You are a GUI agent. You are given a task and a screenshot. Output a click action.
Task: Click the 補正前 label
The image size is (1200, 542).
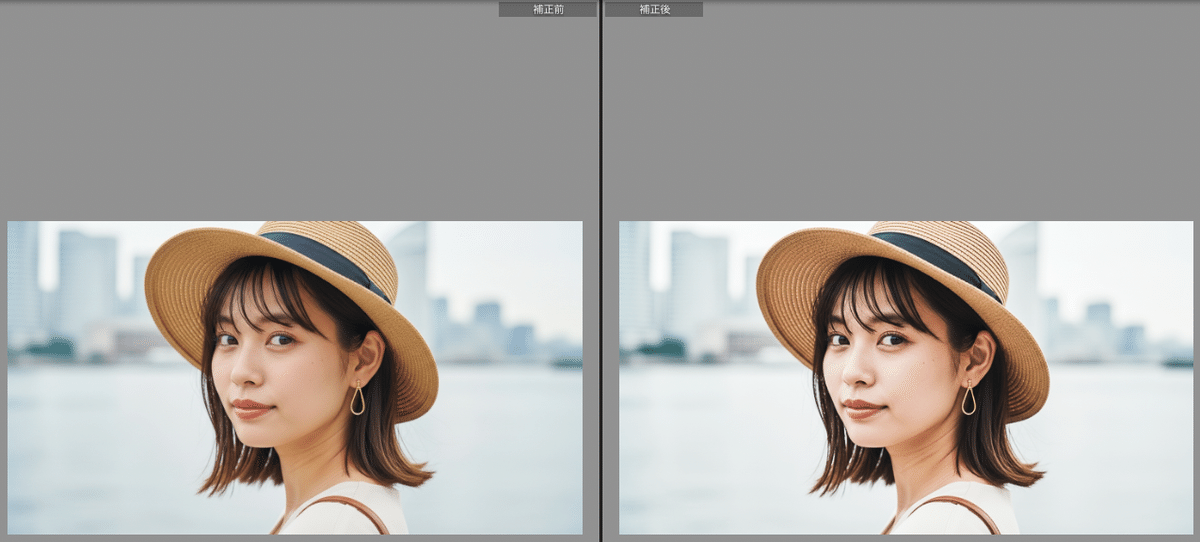tap(547, 9)
